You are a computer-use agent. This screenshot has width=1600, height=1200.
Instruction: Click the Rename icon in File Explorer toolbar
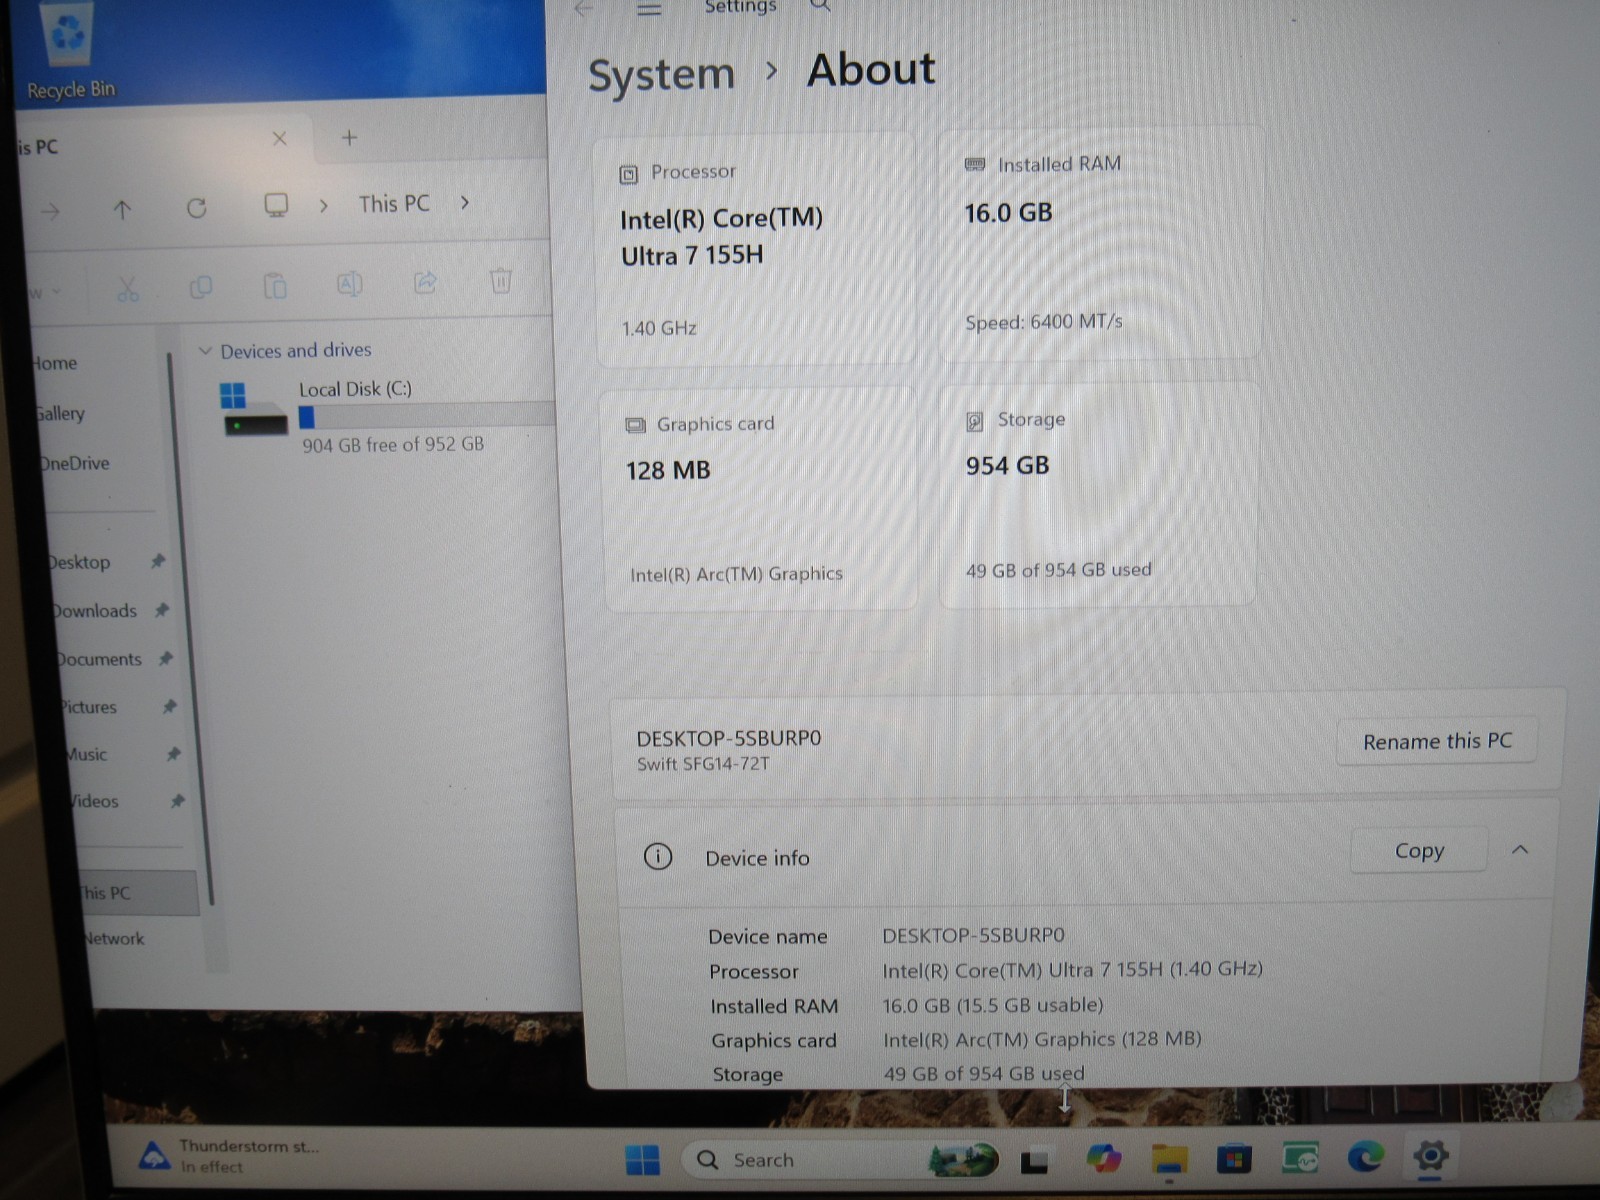click(349, 284)
